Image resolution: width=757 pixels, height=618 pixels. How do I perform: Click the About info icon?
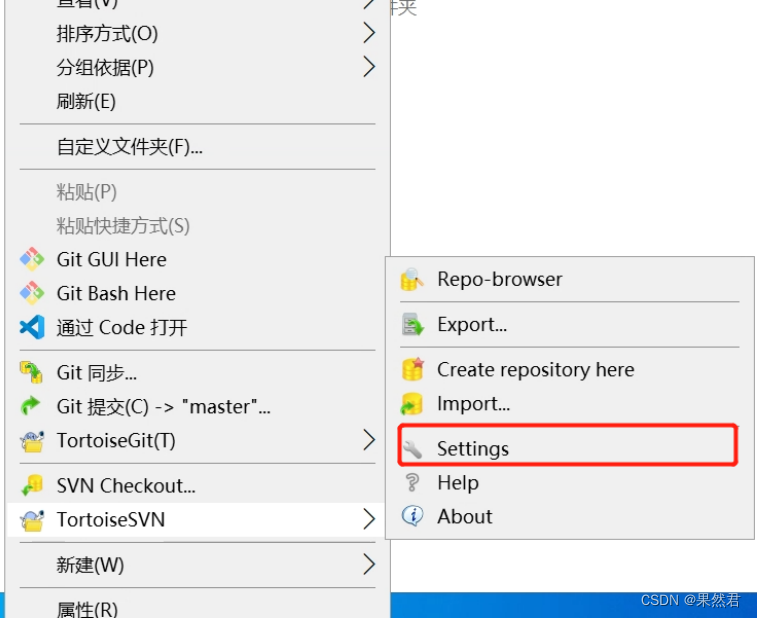click(412, 516)
